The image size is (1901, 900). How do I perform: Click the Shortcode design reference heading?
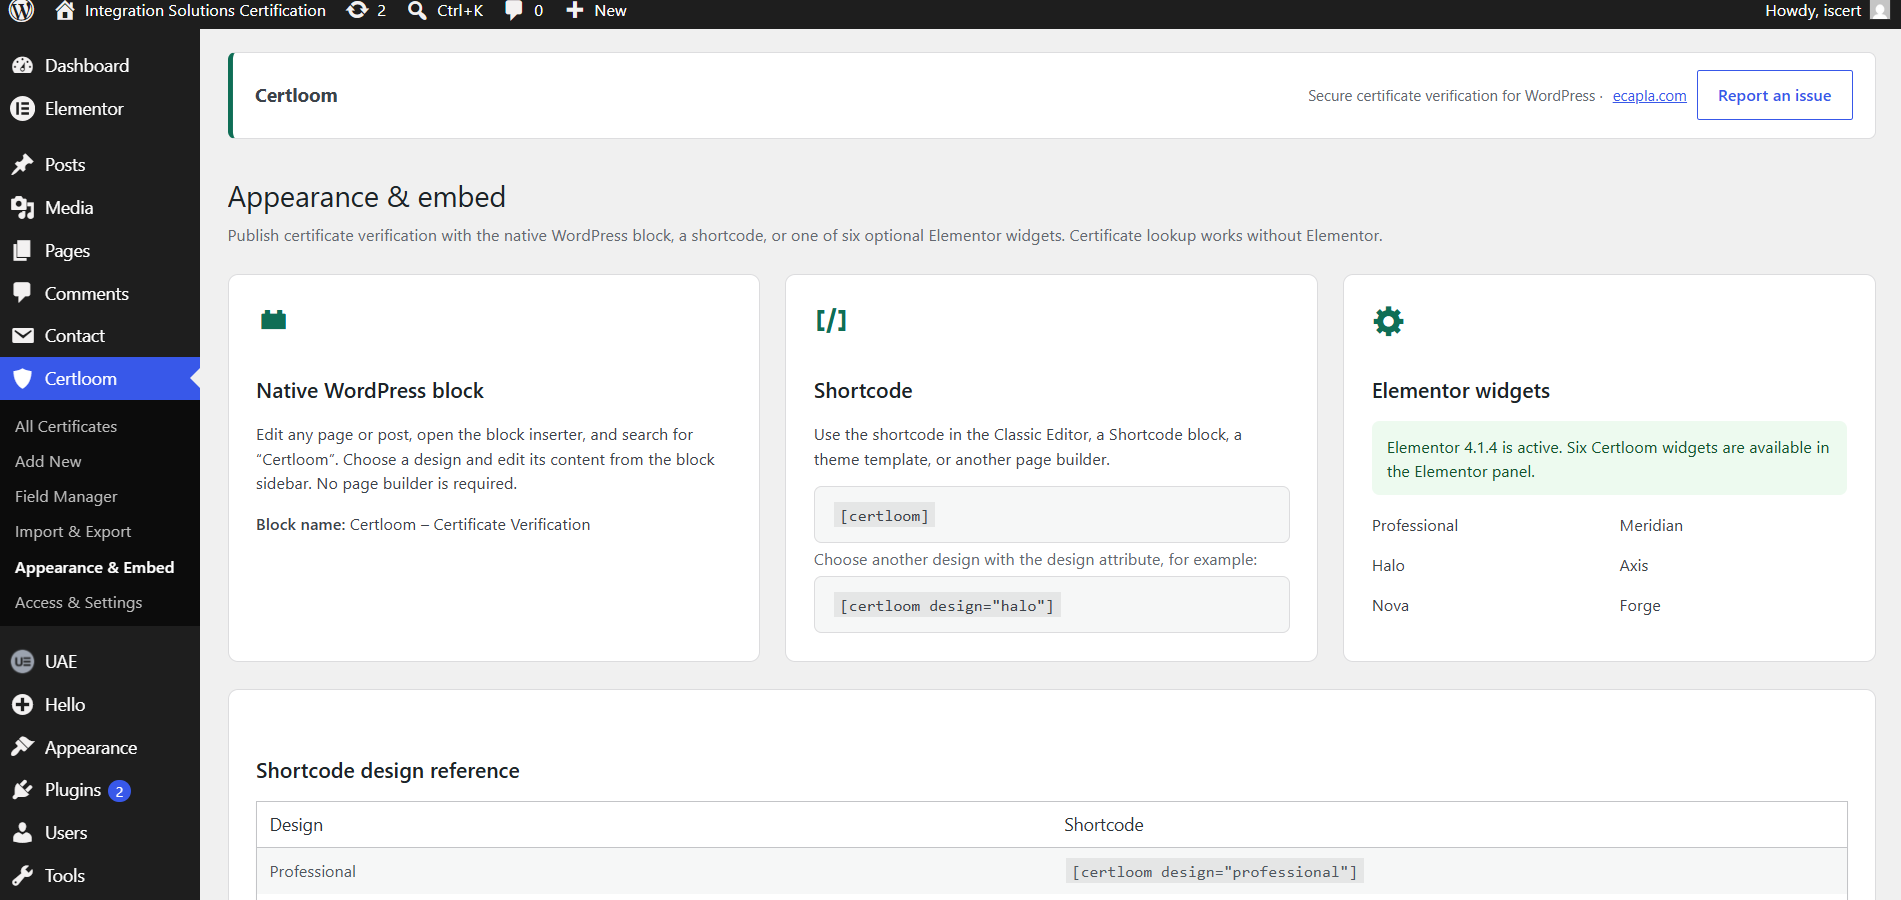pyautogui.click(x=388, y=771)
